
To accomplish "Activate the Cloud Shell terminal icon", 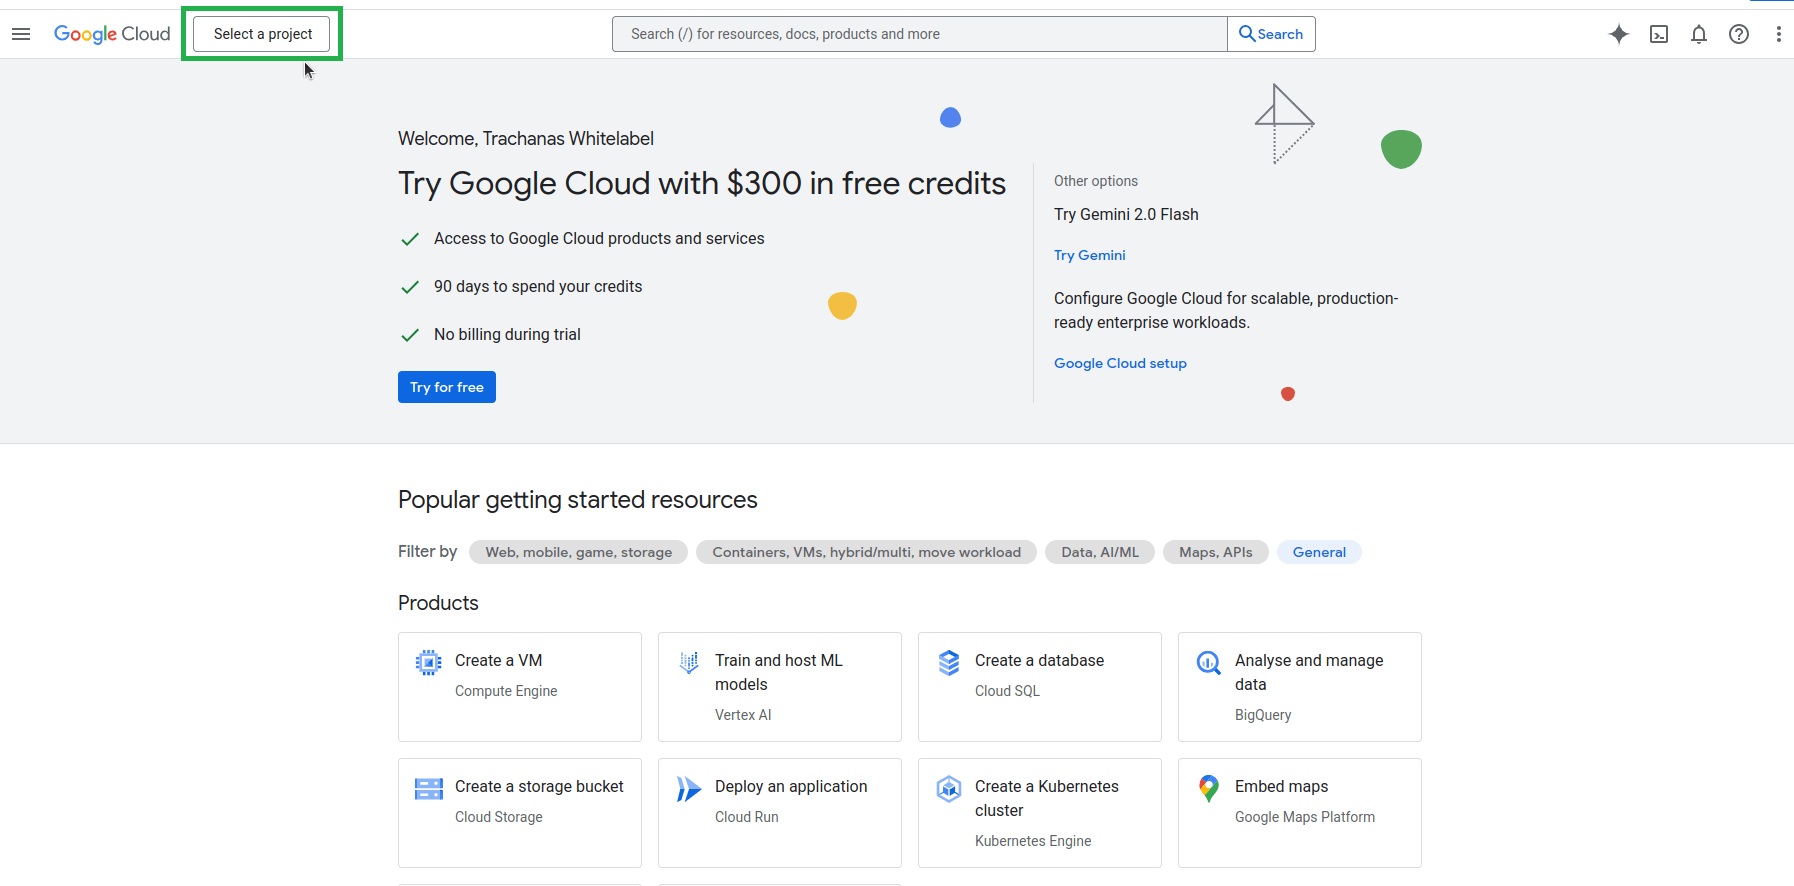I will 1658,34.
